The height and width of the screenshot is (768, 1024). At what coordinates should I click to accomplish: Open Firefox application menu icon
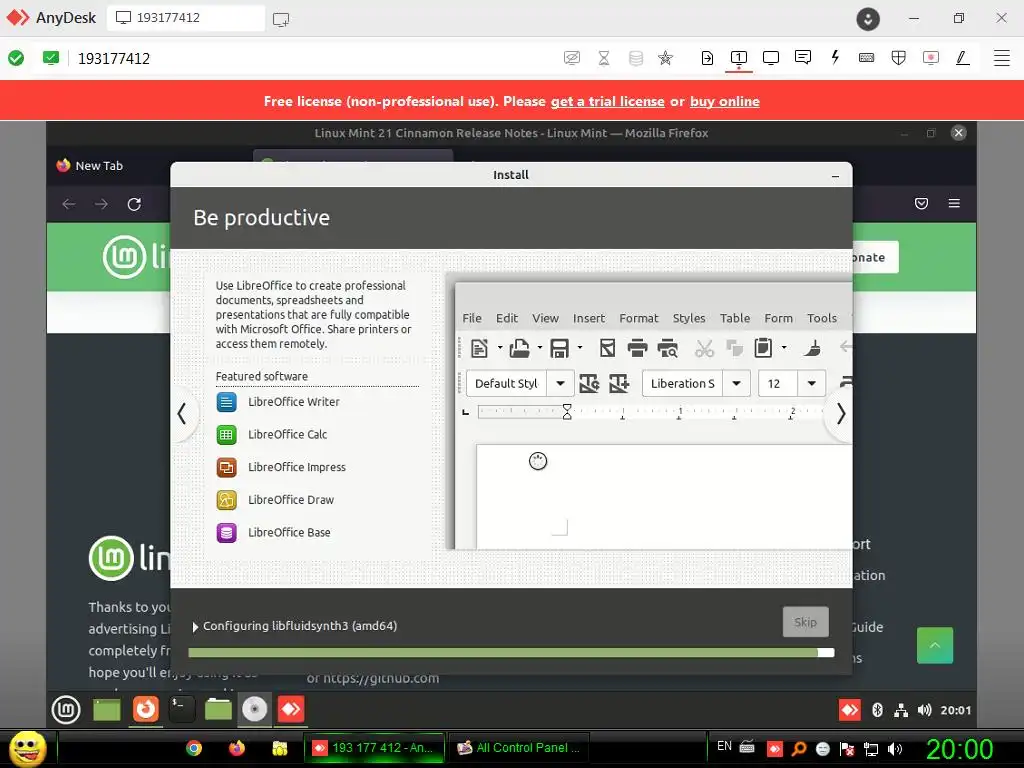click(x=954, y=204)
